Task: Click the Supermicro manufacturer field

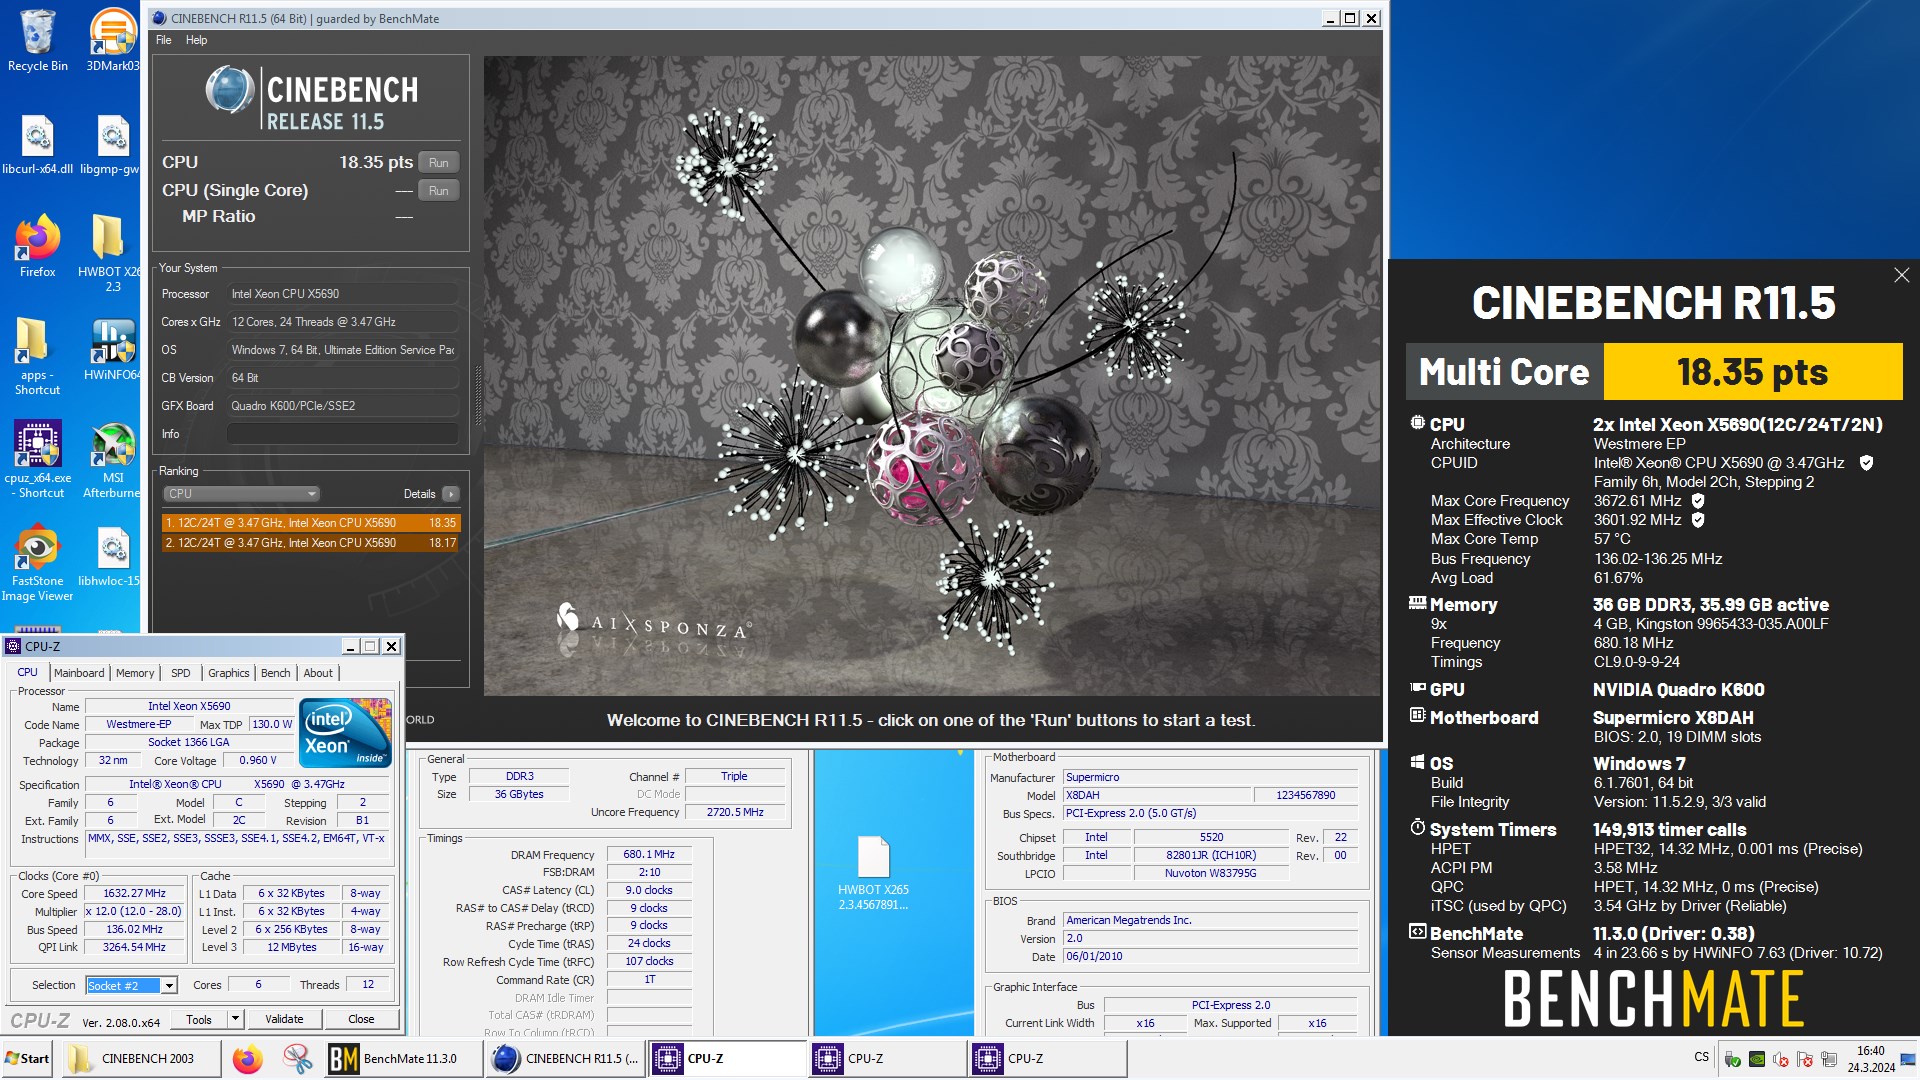Action: tap(1210, 778)
